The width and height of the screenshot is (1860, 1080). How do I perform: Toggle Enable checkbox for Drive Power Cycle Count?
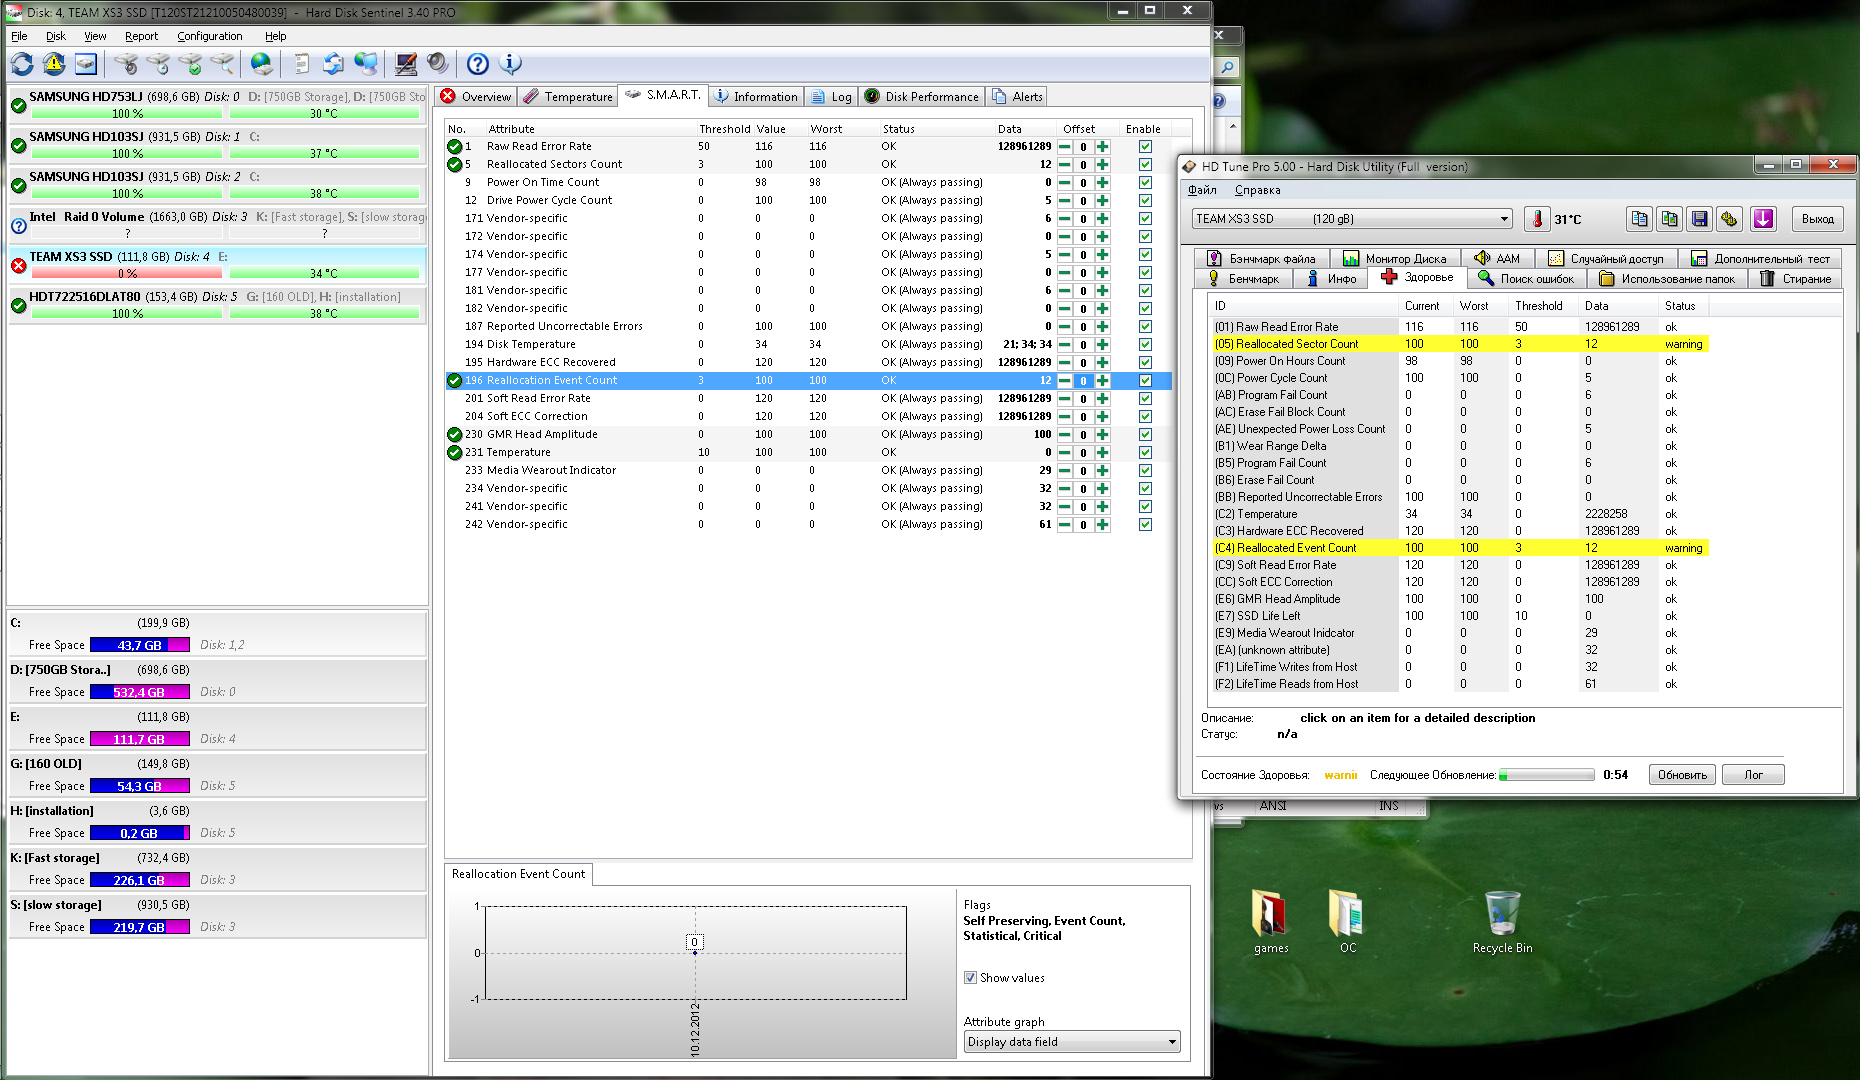(1145, 201)
